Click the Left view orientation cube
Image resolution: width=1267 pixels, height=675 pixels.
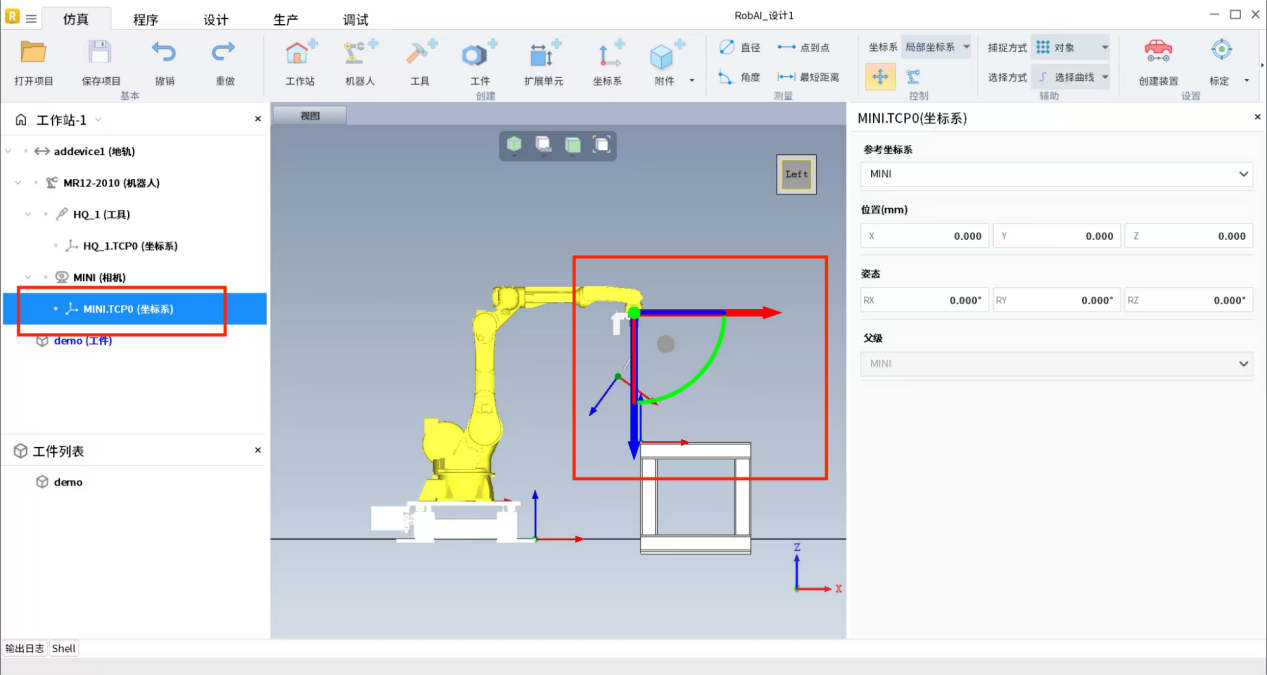796,174
